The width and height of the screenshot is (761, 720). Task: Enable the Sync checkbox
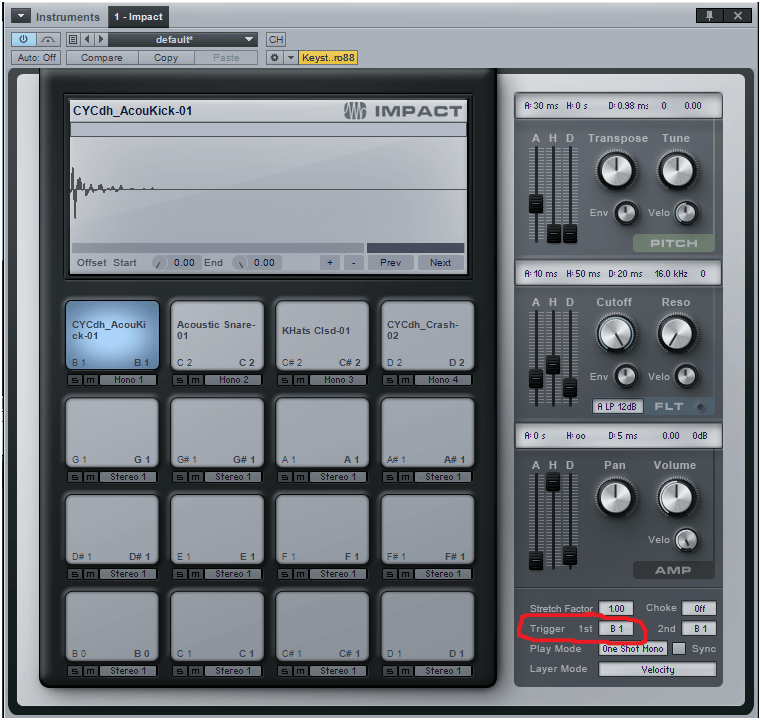(679, 648)
